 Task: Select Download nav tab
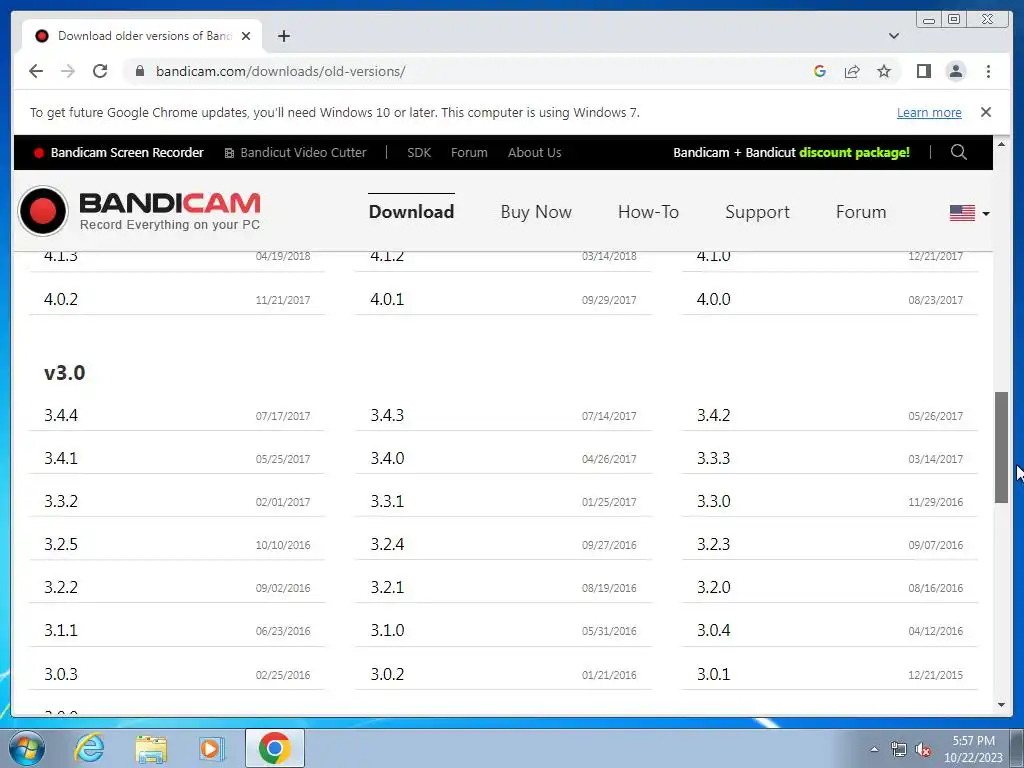coord(411,212)
